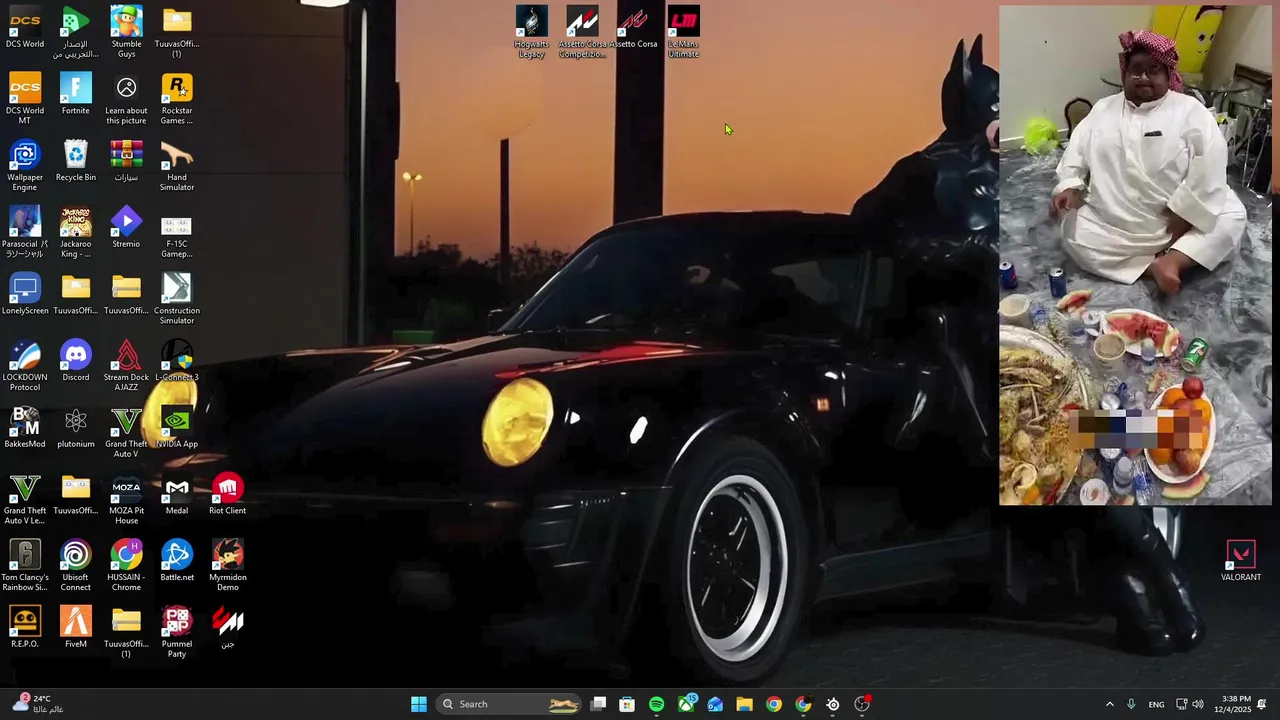Open the weather widget showing 24°C
The image size is (1280, 720).
(x=38, y=704)
